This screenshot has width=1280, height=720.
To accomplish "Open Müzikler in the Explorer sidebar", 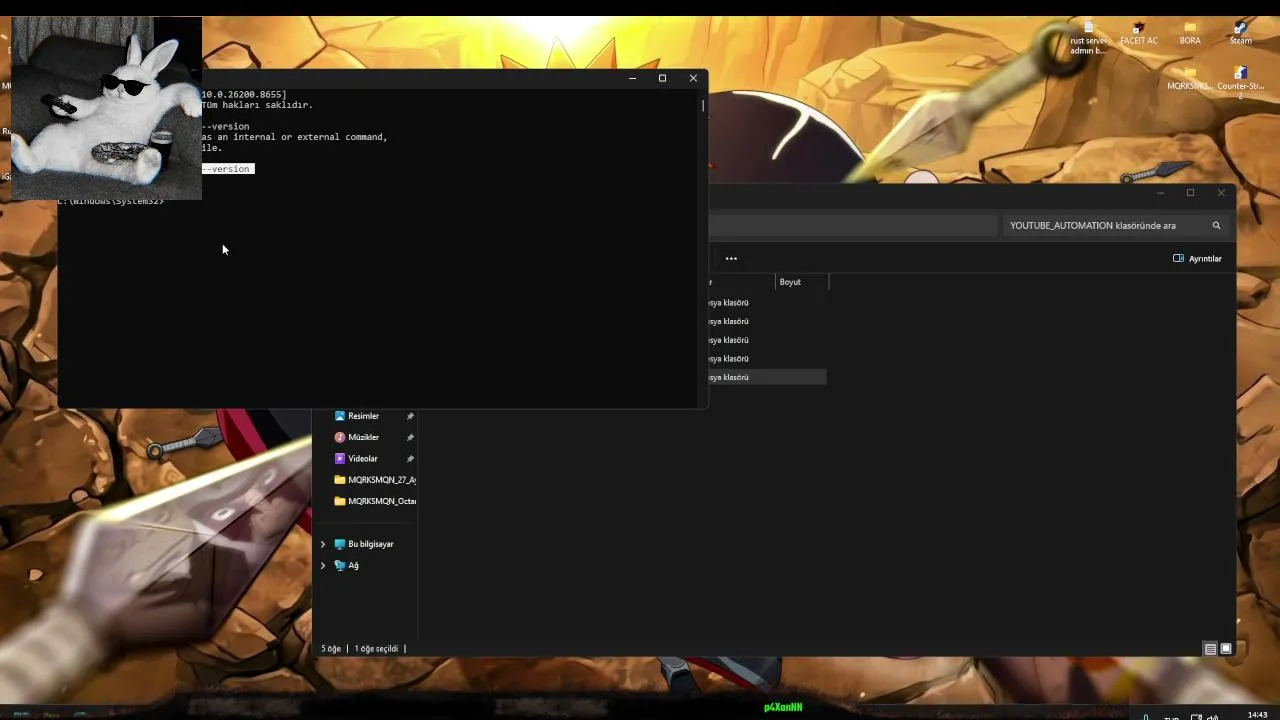I will click(x=363, y=437).
